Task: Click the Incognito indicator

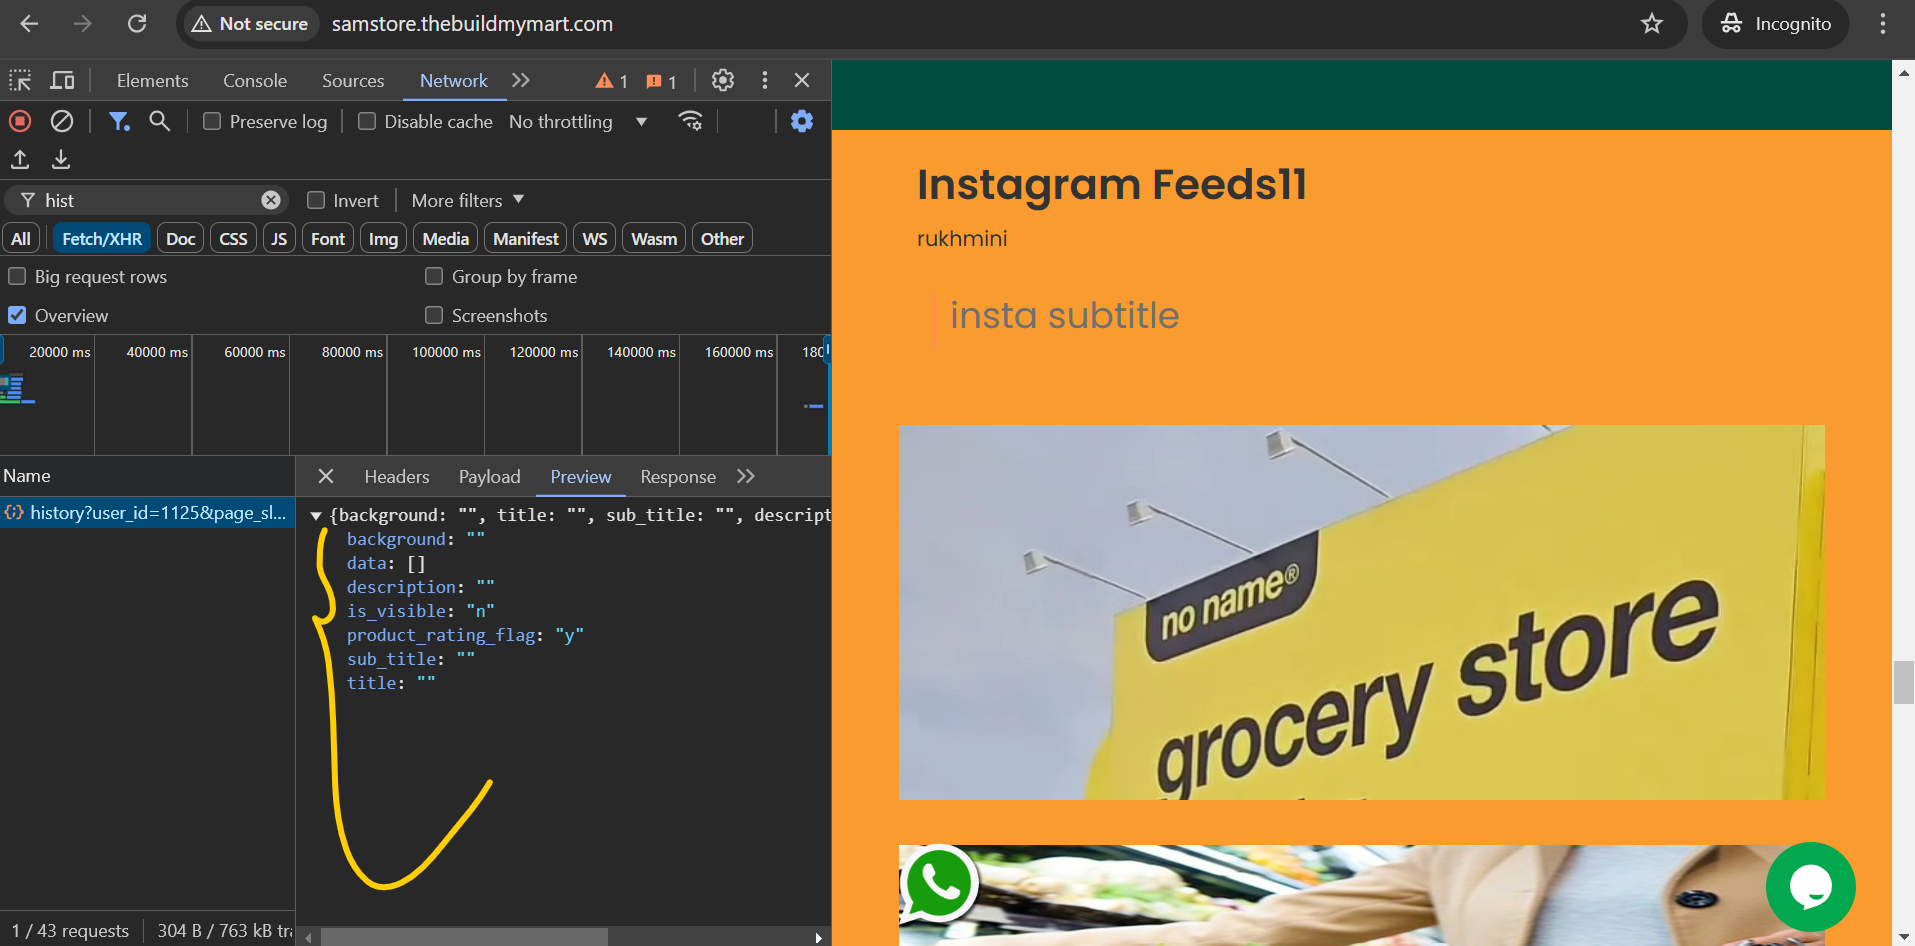Action: tap(1775, 24)
